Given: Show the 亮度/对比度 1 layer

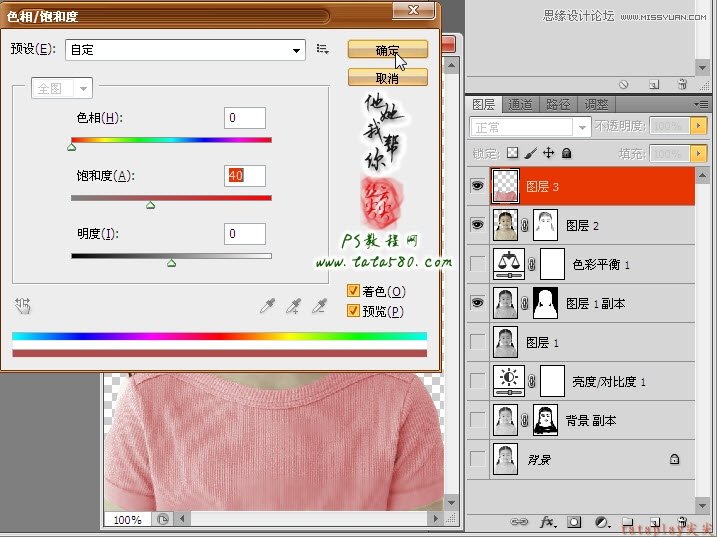Looking at the screenshot, I should 477,381.
